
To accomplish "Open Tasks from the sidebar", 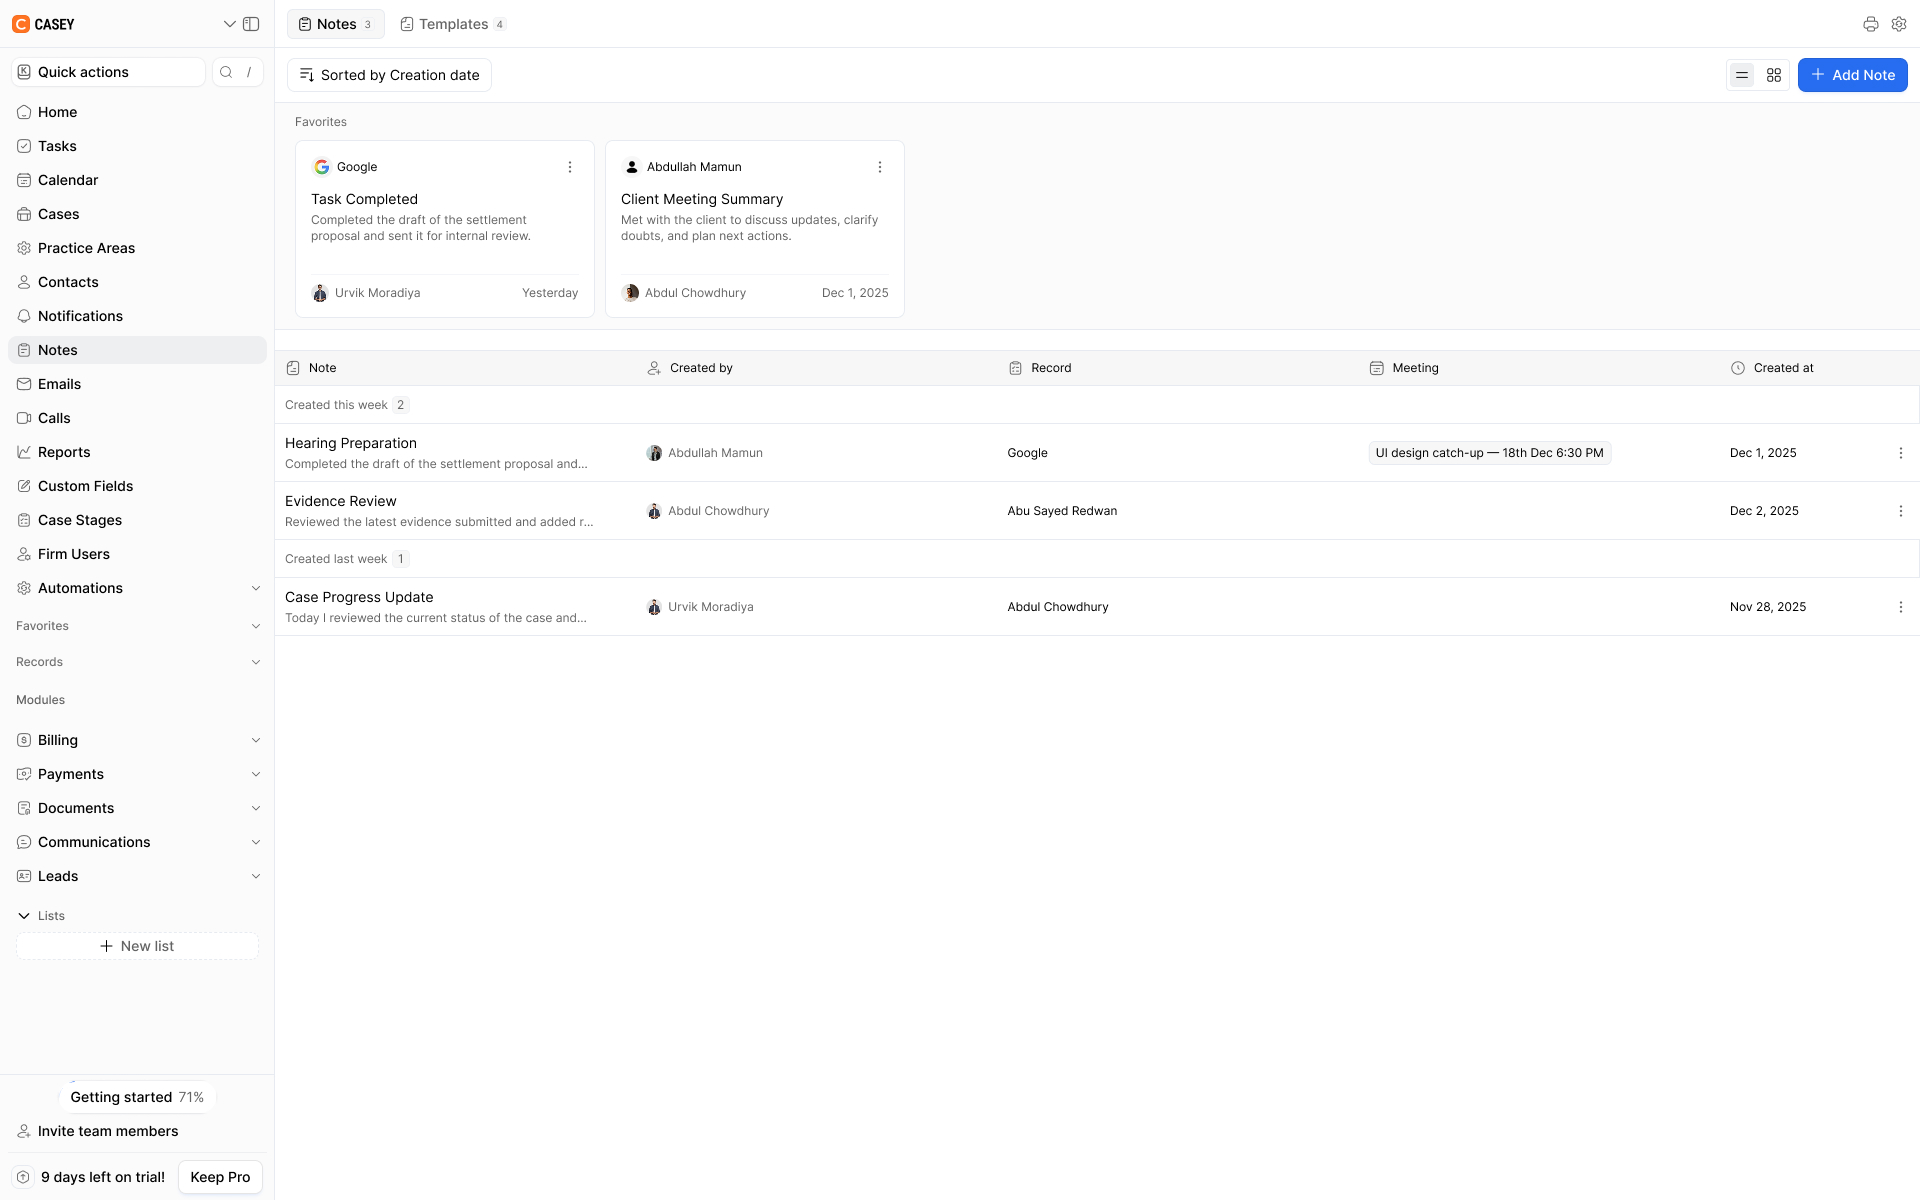I will (x=137, y=146).
